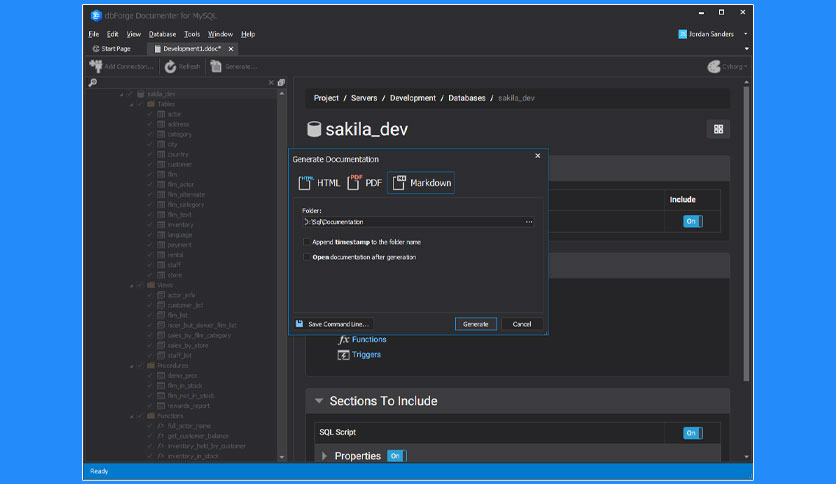Click the Jordan Sanders account icon

coord(682,34)
